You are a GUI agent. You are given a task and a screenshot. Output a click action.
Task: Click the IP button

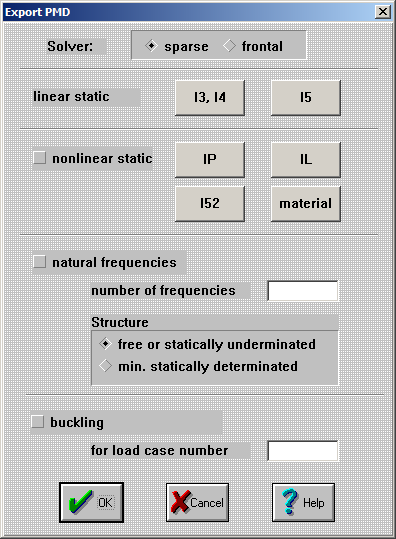point(210,160)
